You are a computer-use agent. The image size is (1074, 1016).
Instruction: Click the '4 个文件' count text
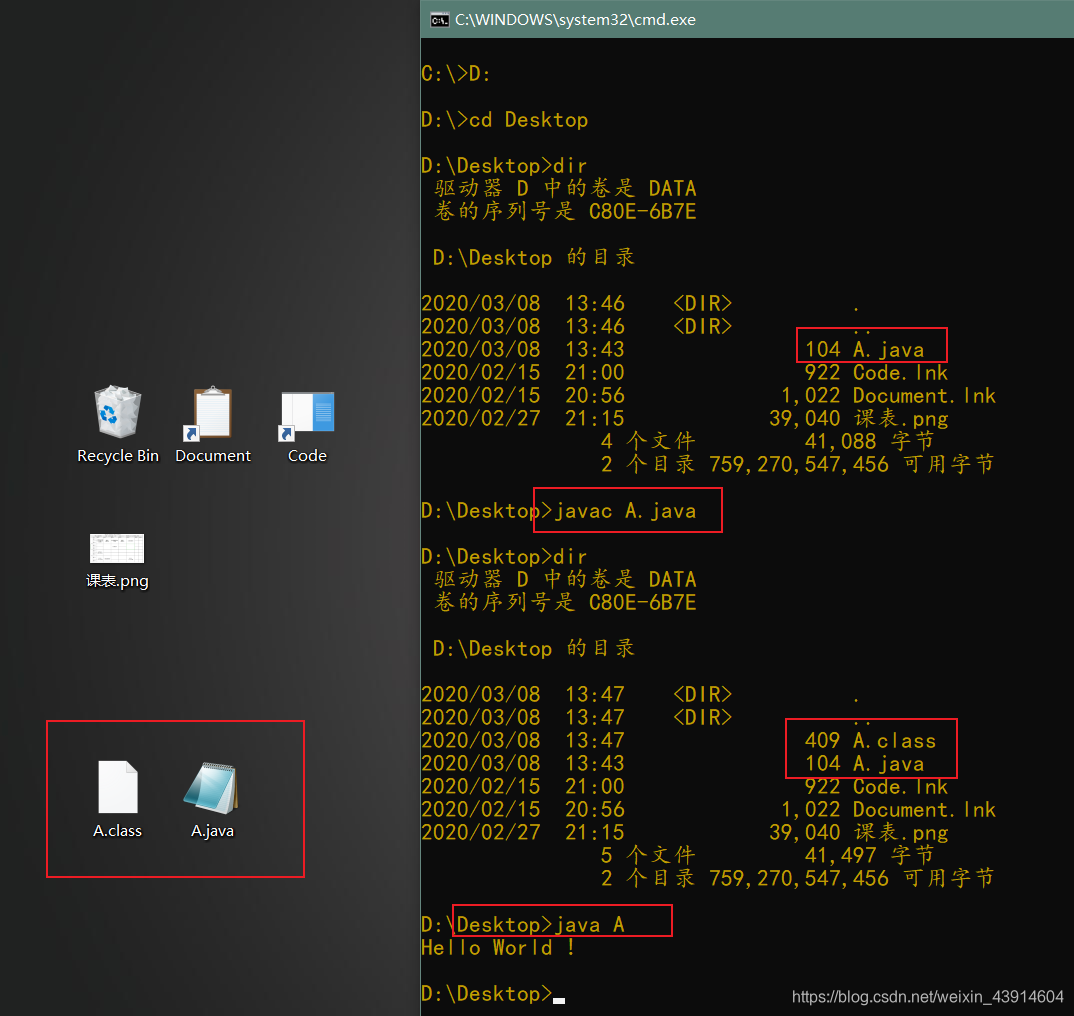point(648,441)
